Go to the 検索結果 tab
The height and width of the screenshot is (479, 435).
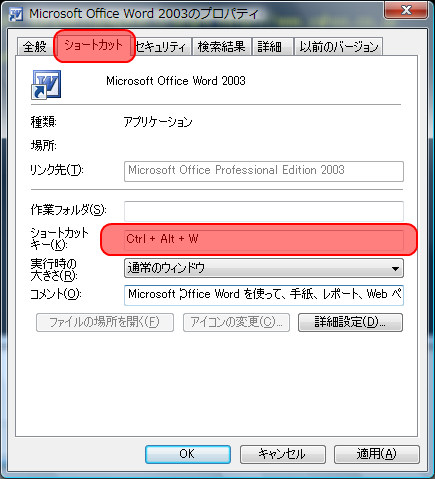click(x=221, y=47)
